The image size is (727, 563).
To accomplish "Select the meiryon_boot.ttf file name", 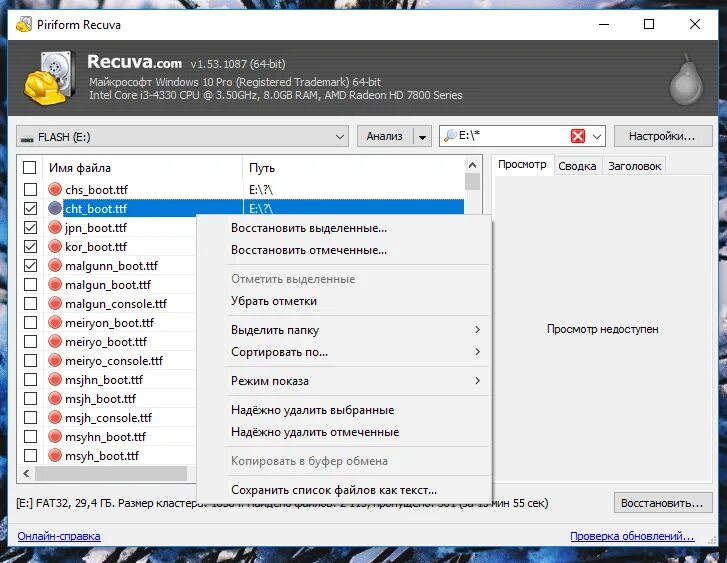I will (x=109, y=323).
